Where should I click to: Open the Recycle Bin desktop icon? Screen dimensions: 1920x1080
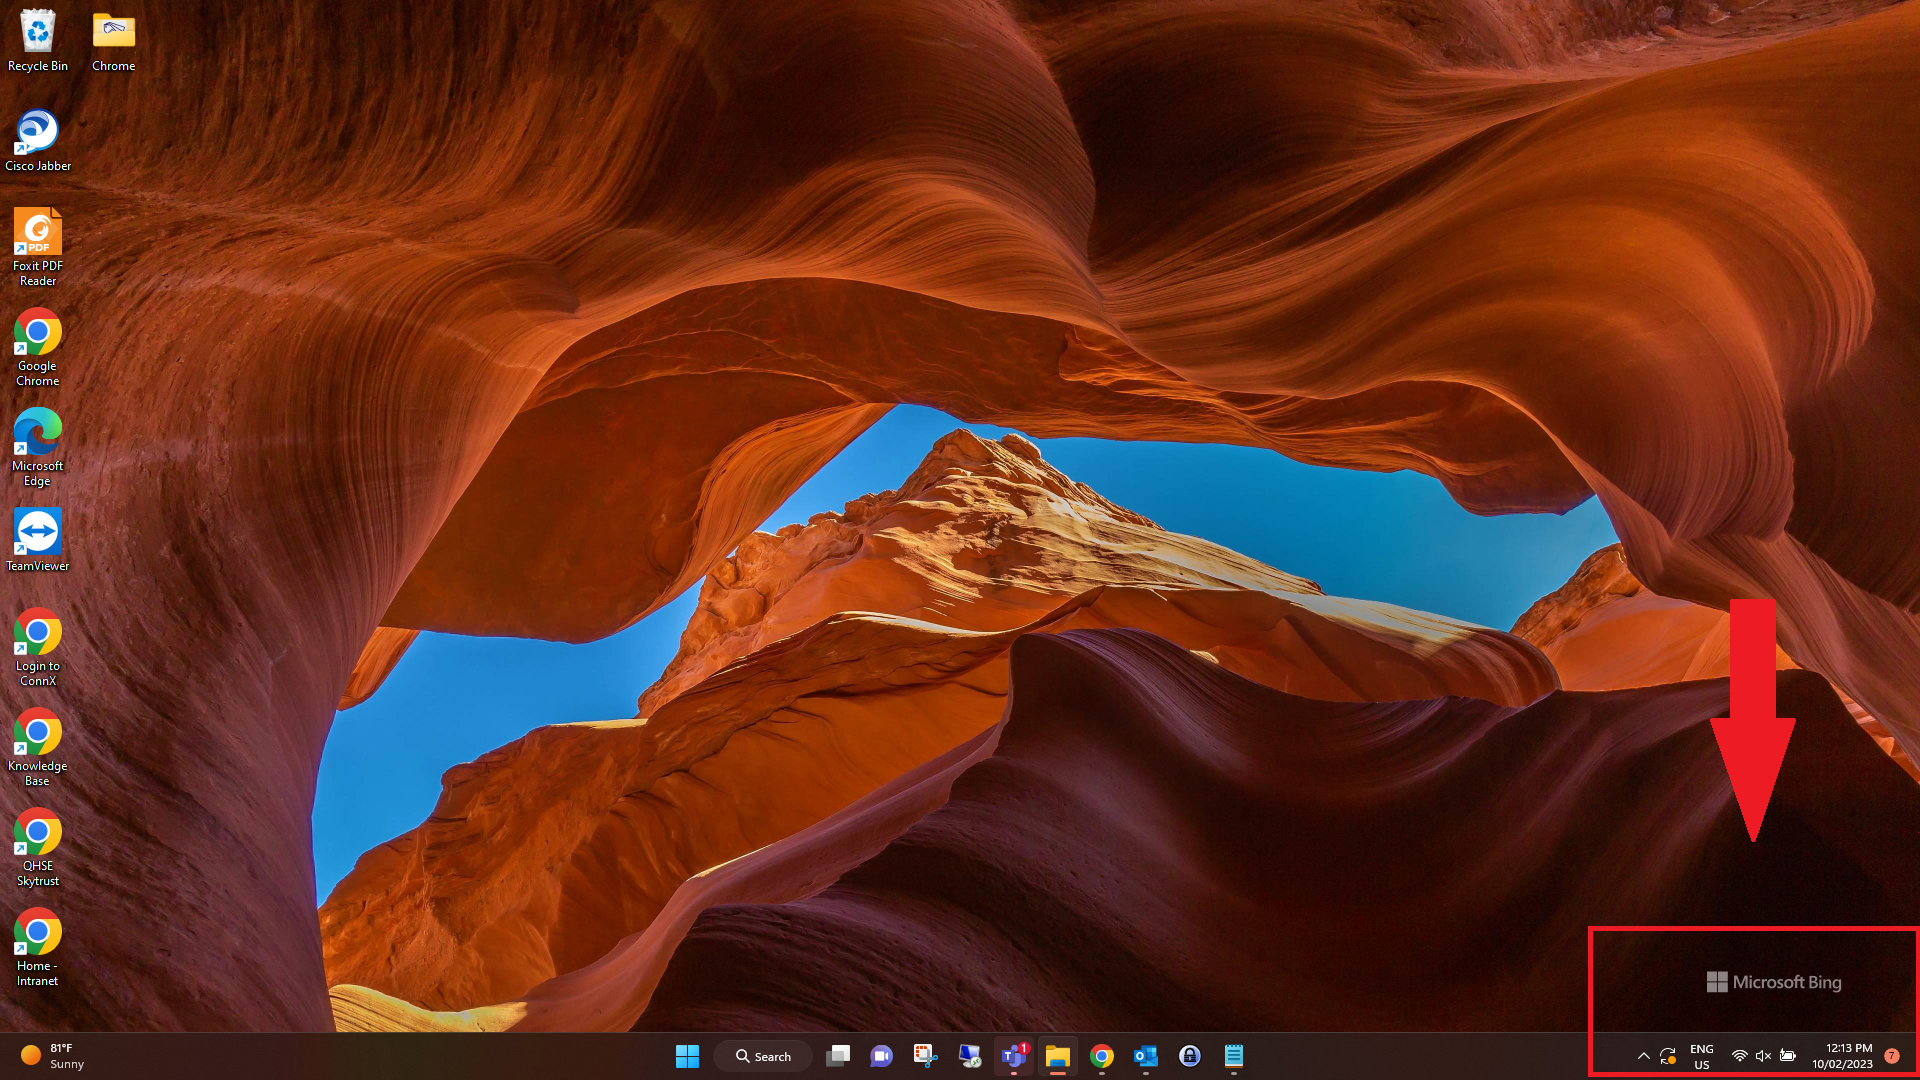click(x=38, y=40)
